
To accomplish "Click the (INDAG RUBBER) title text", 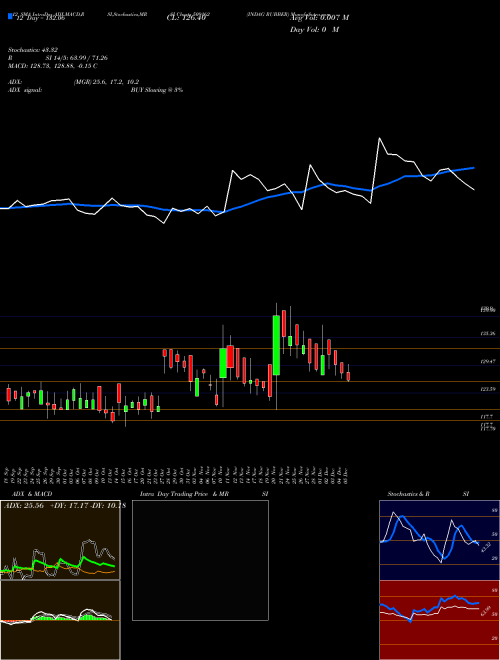I will coord(267,14).
